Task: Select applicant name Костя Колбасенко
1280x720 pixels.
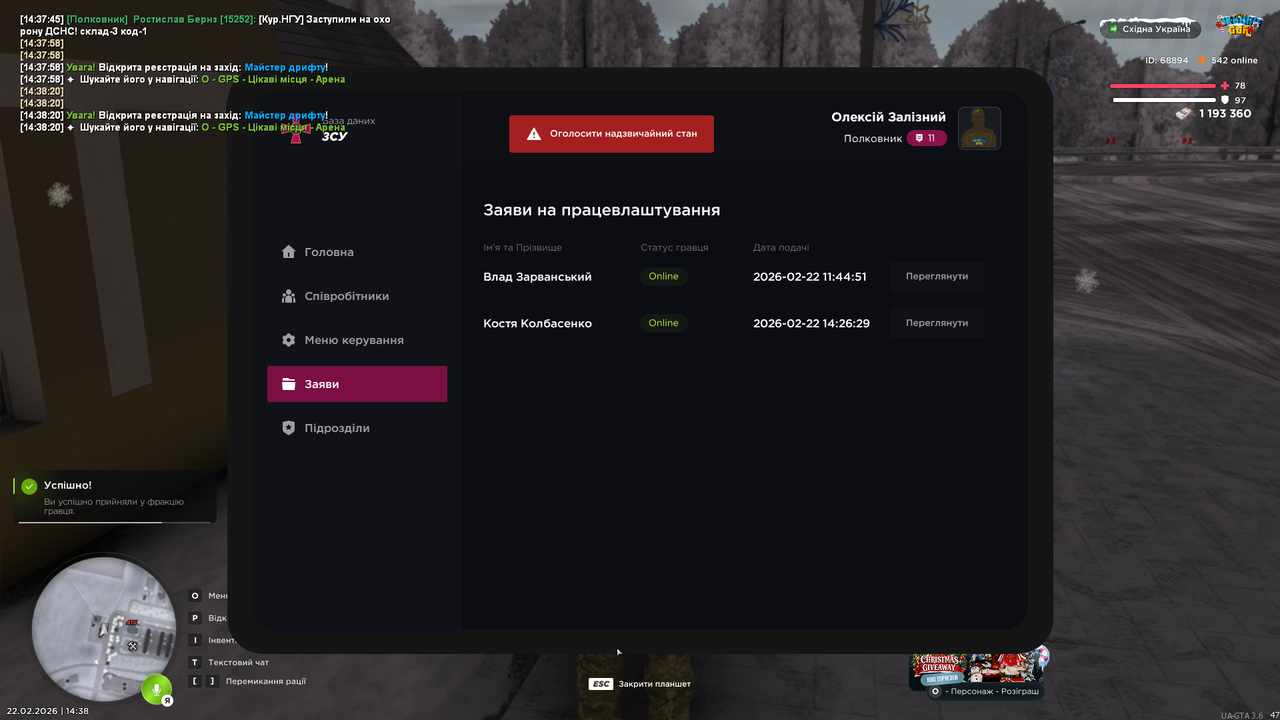Action: coord(537,324)
